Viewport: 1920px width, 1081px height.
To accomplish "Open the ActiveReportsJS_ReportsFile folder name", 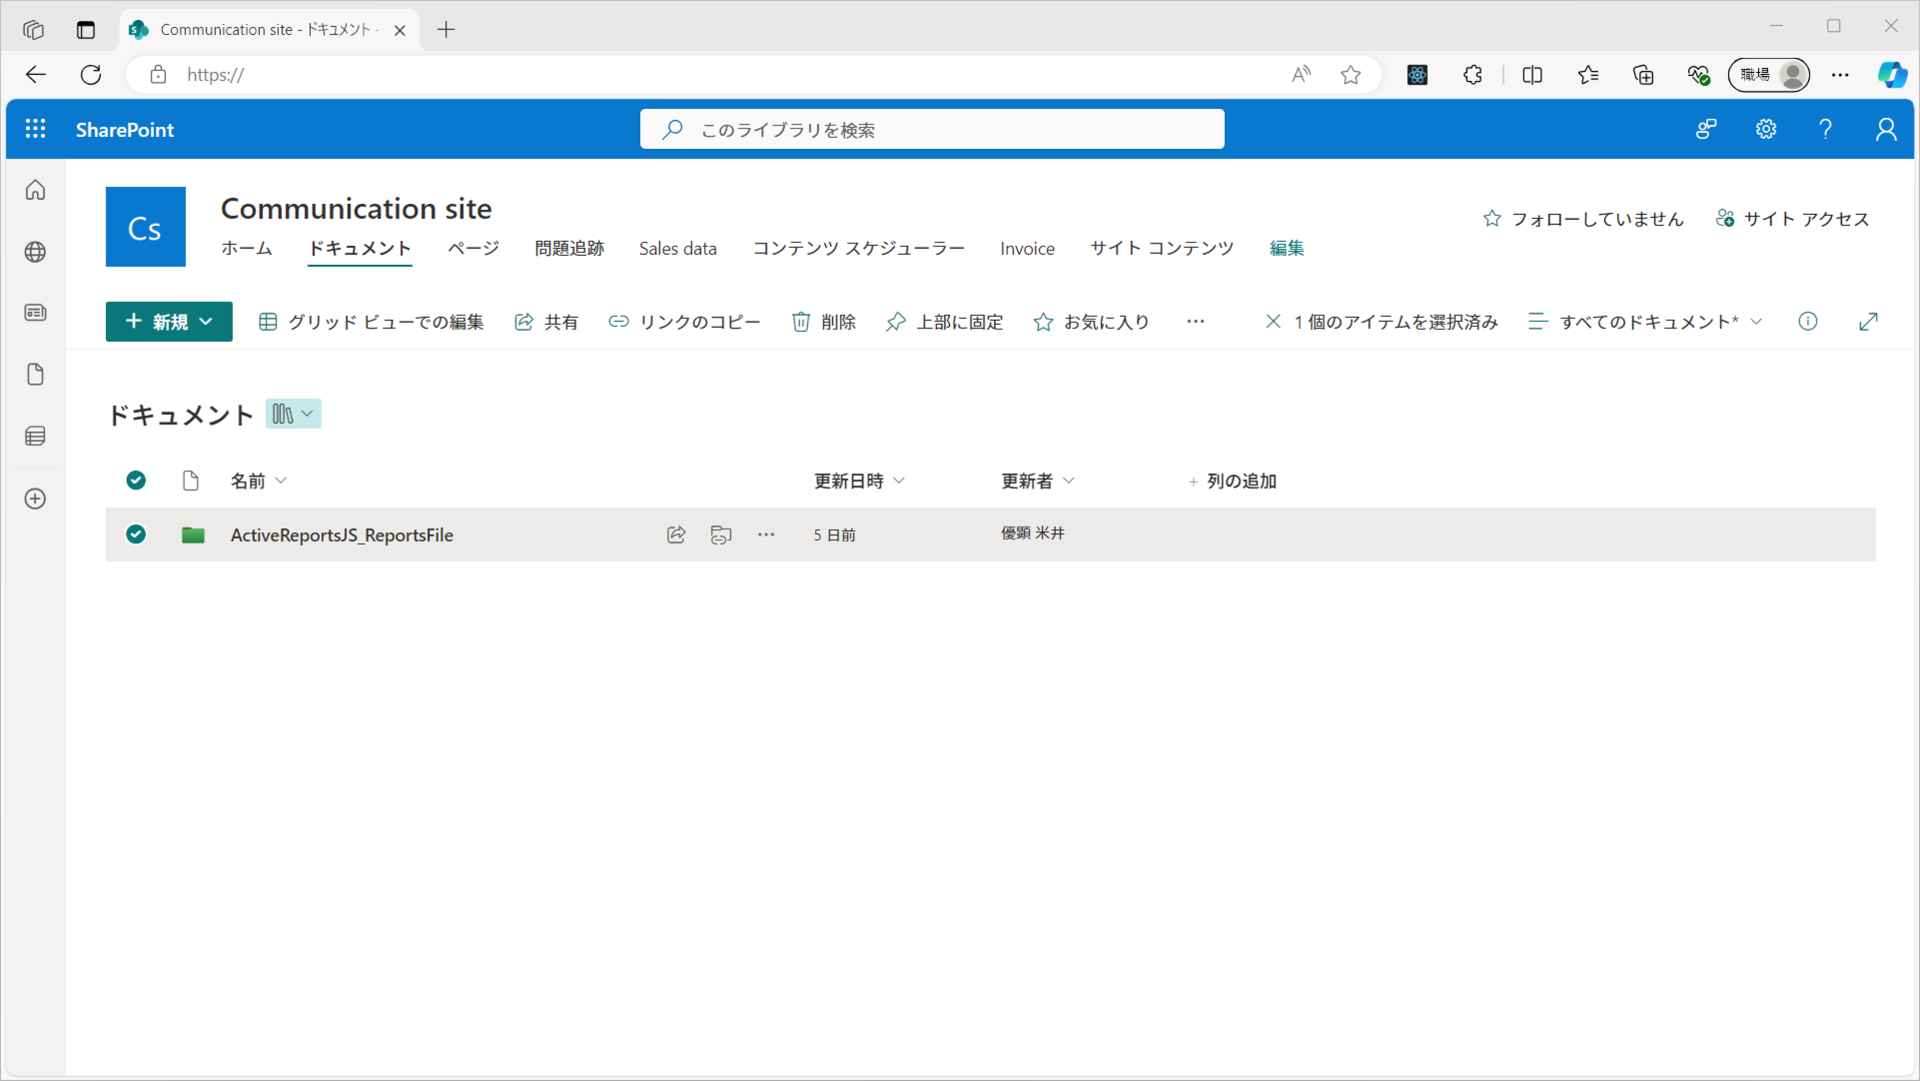I will coord(342,535).
